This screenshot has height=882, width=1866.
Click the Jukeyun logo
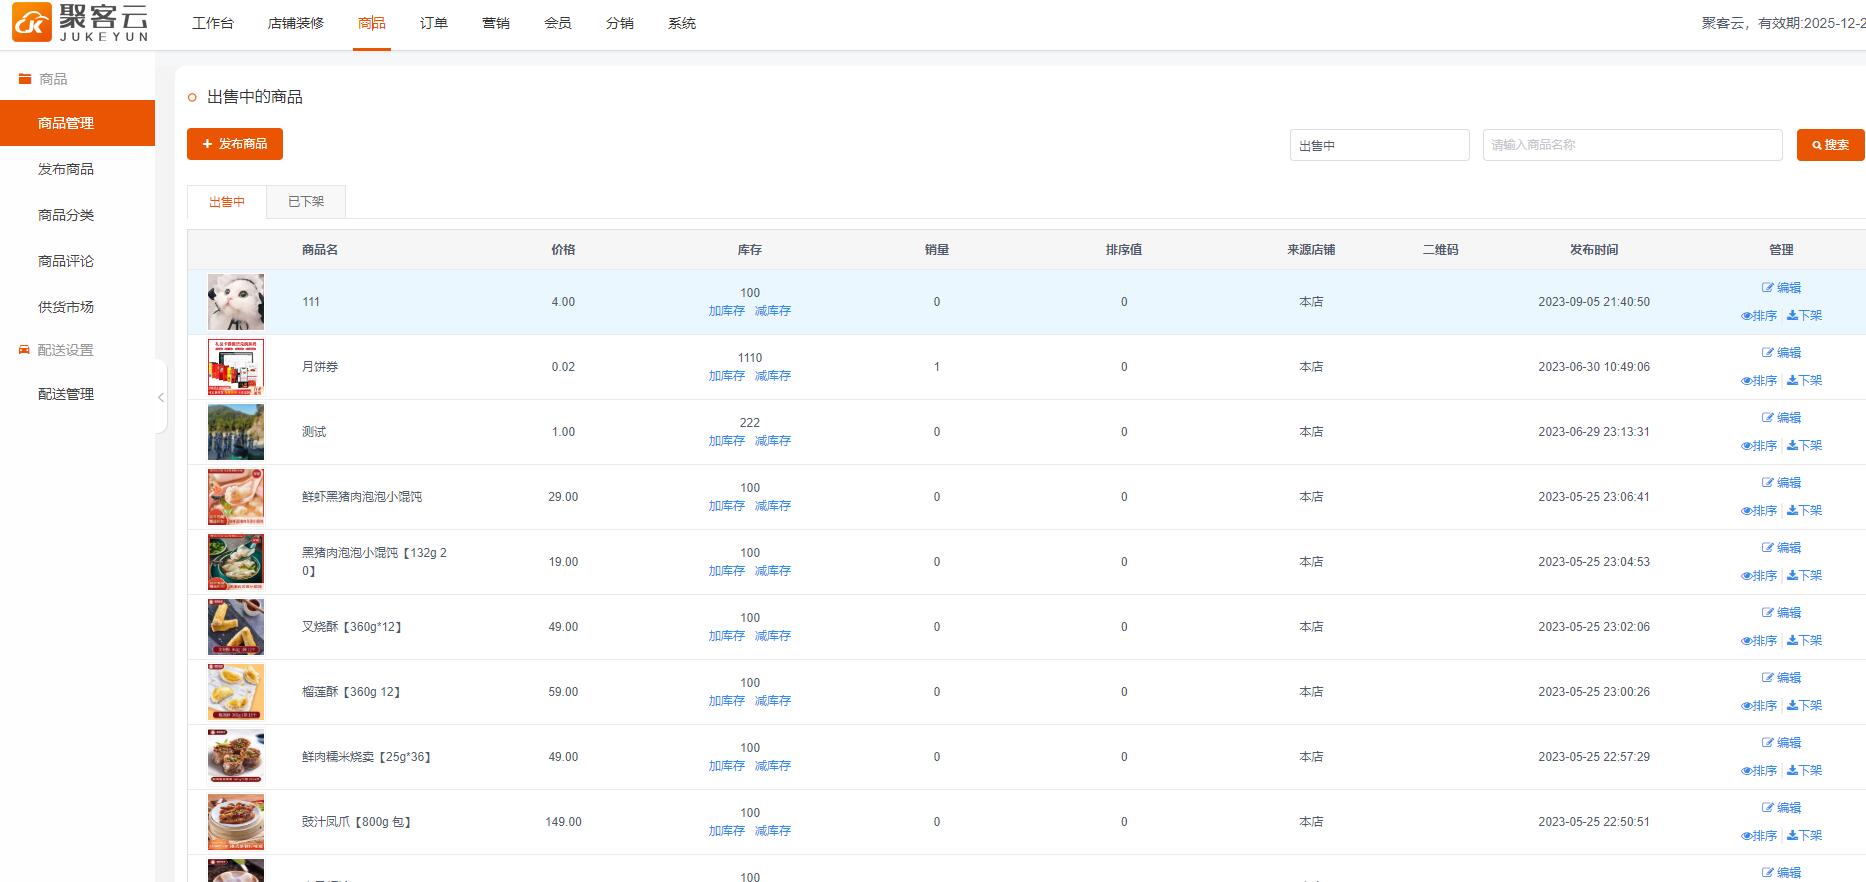coord(80,23)
